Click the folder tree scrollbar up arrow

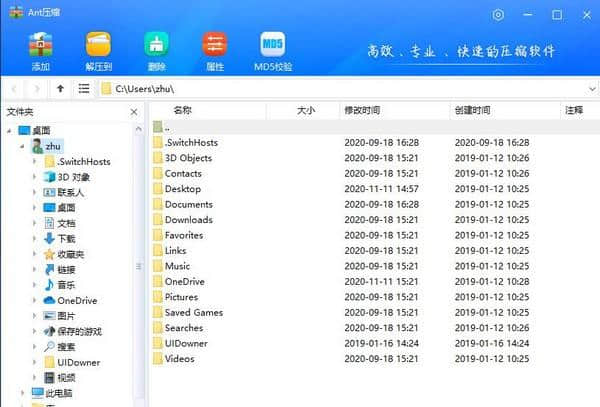tap(139, 130)
